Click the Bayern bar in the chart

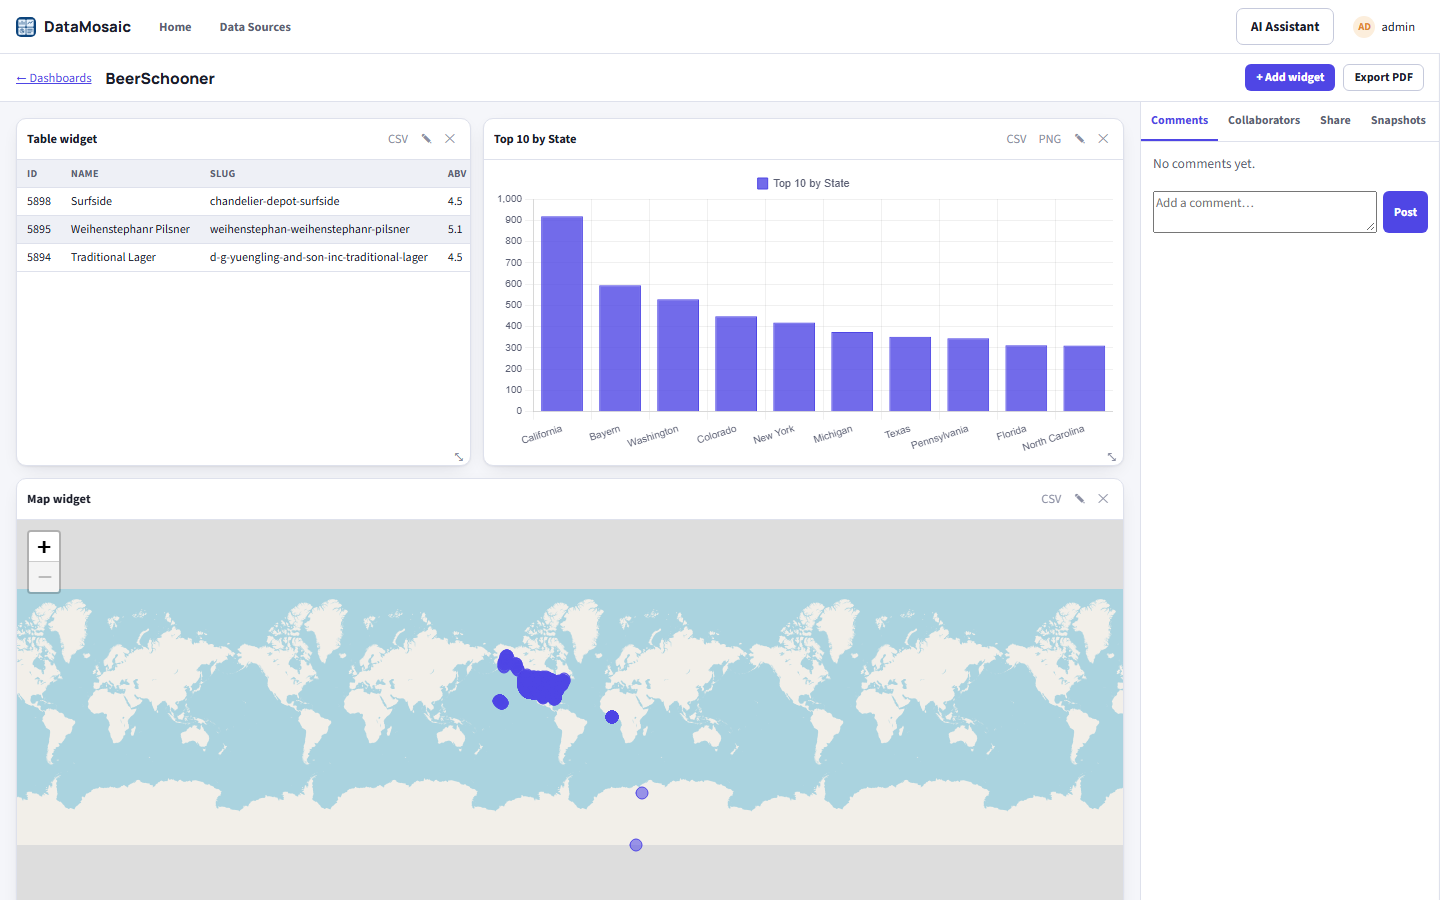coord(620,348)
